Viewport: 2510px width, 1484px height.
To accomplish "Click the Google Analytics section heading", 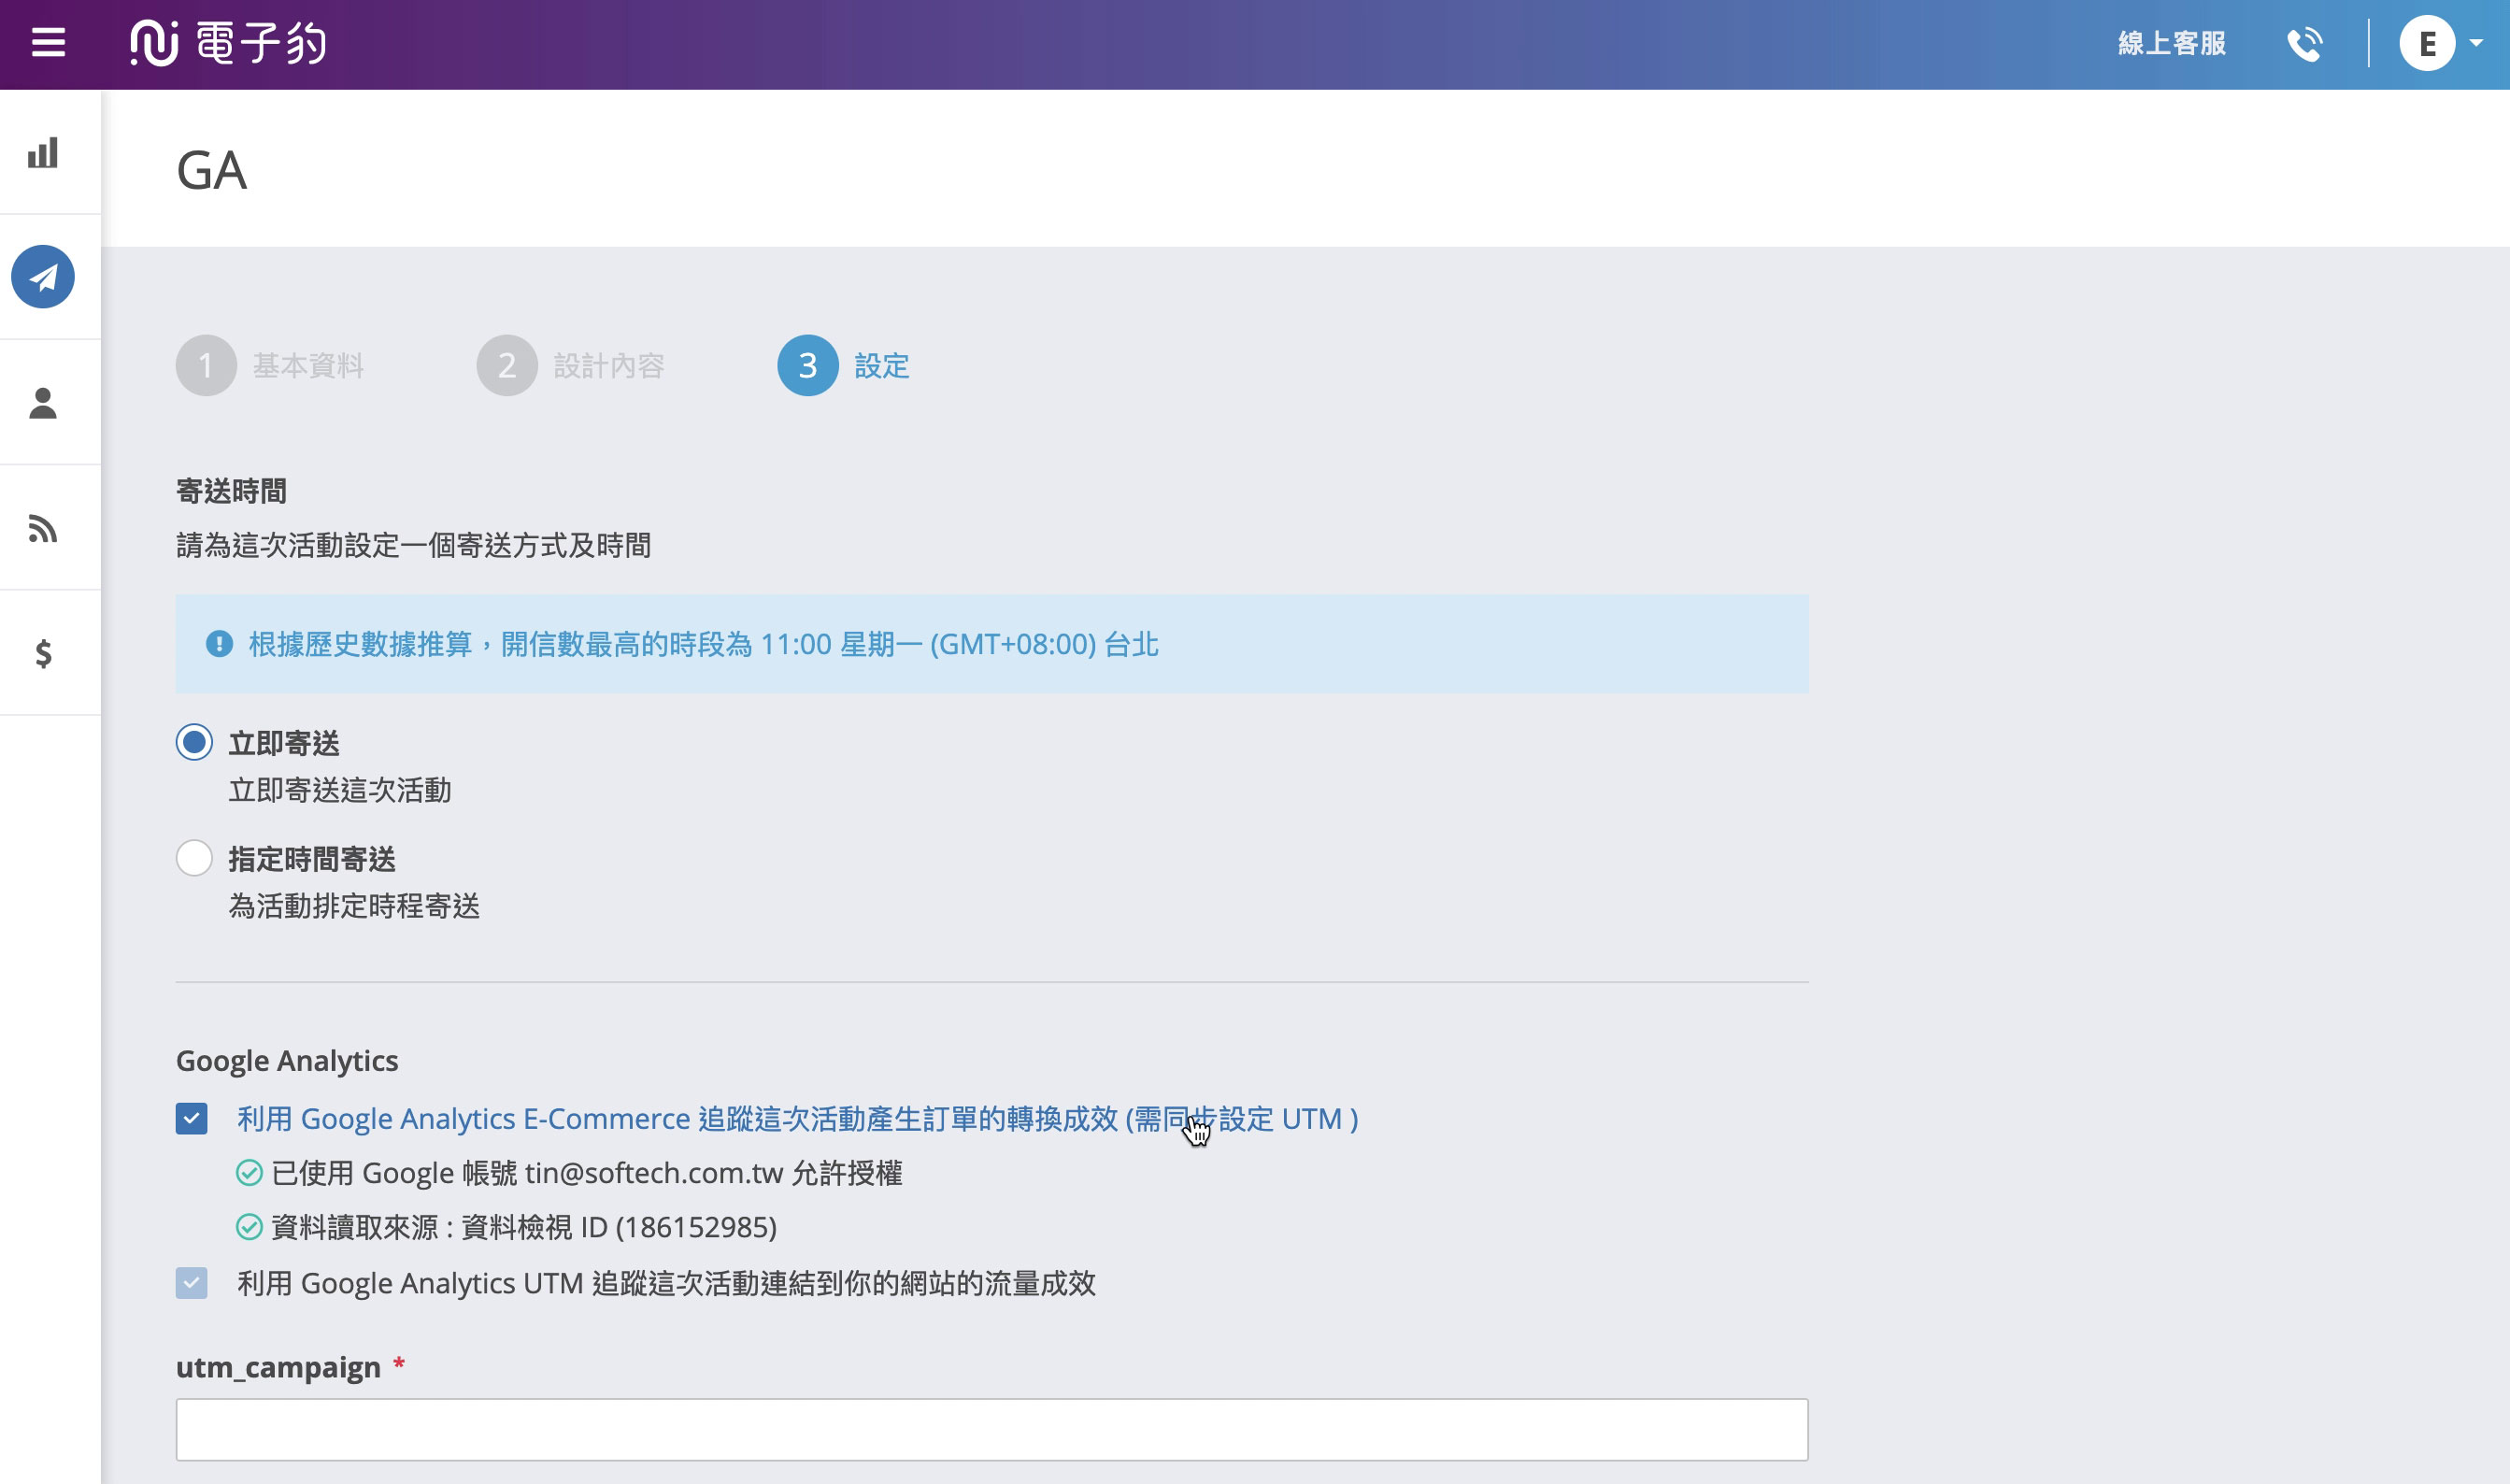I will pos(287,1060).
